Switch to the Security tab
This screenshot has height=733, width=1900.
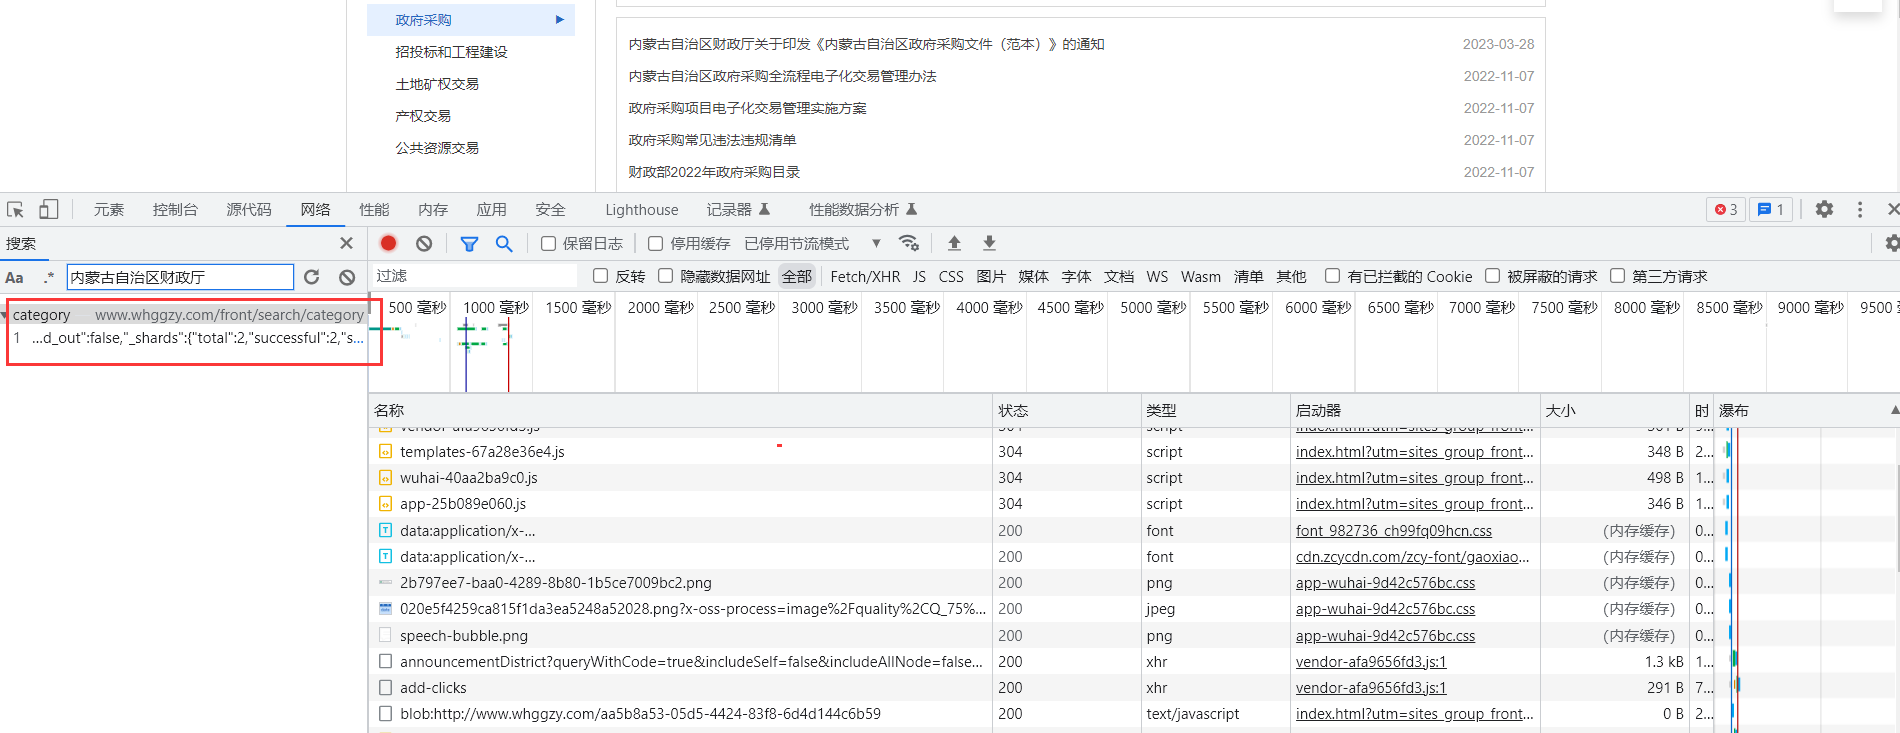pos(550,209)
